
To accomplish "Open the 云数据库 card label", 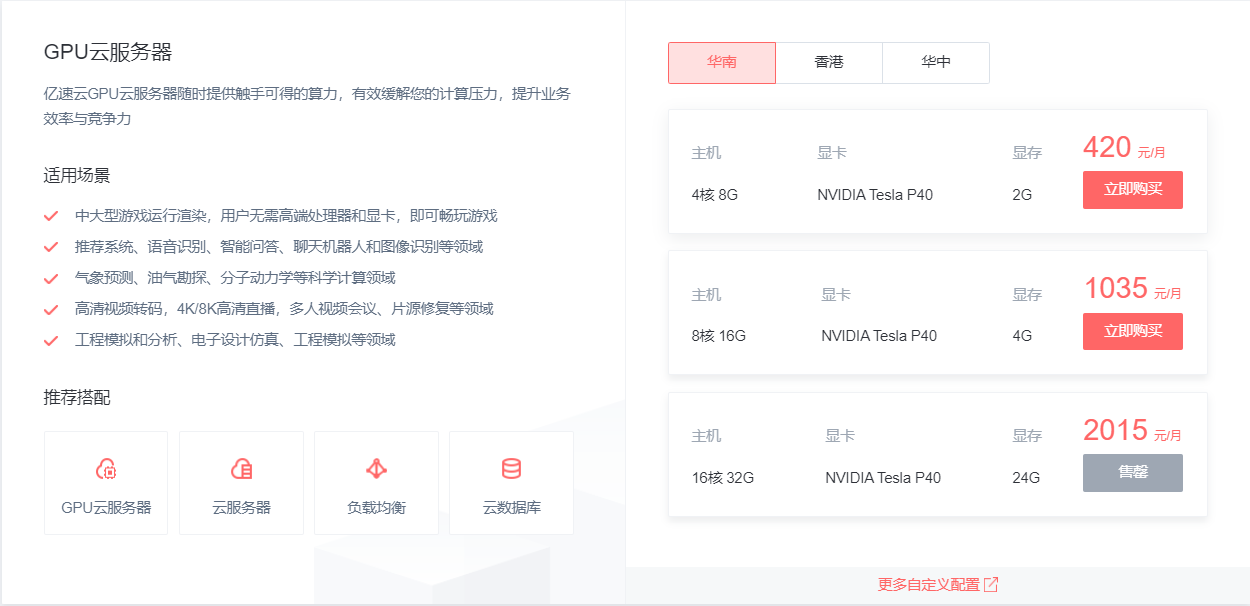I will (511, 507).
